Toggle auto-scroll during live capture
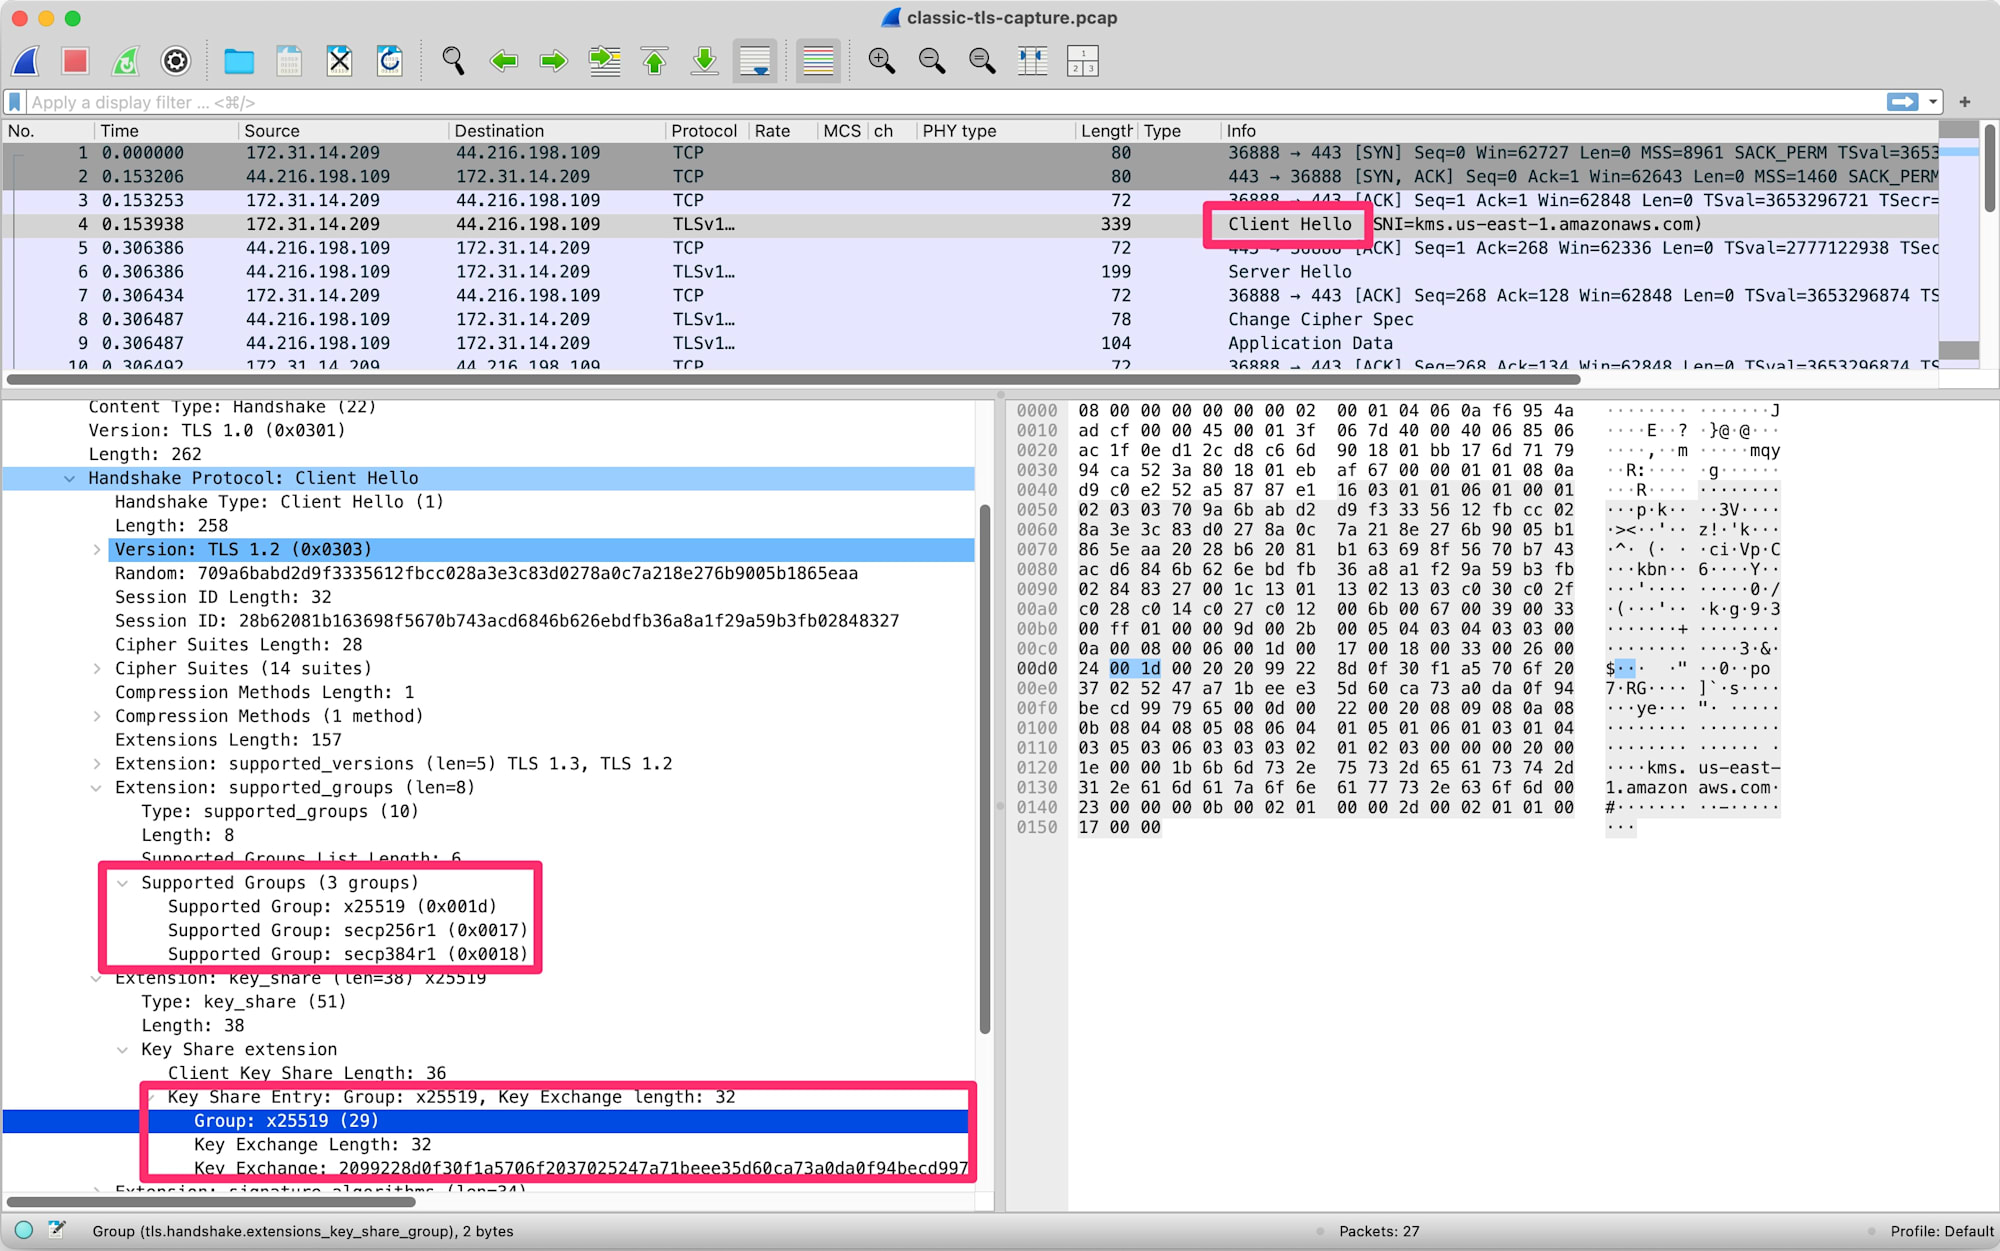The width and height of the screenshot is (2000, 1251). click(x=755, y=61)
